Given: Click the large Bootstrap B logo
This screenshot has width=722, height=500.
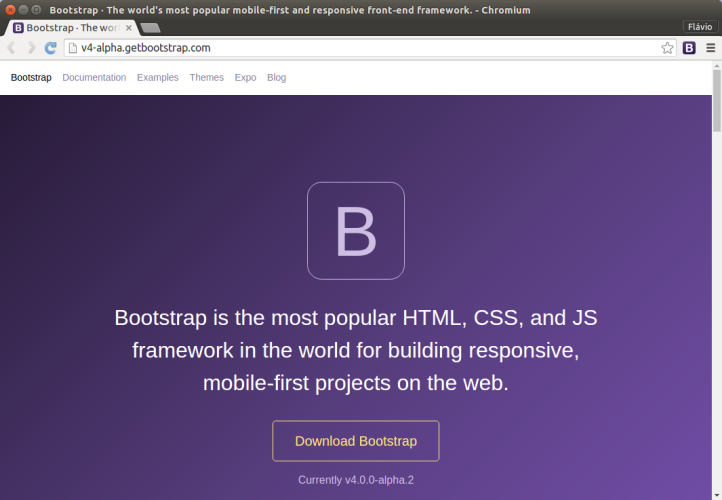Looking at the screenshot, I should coord(356,231).
